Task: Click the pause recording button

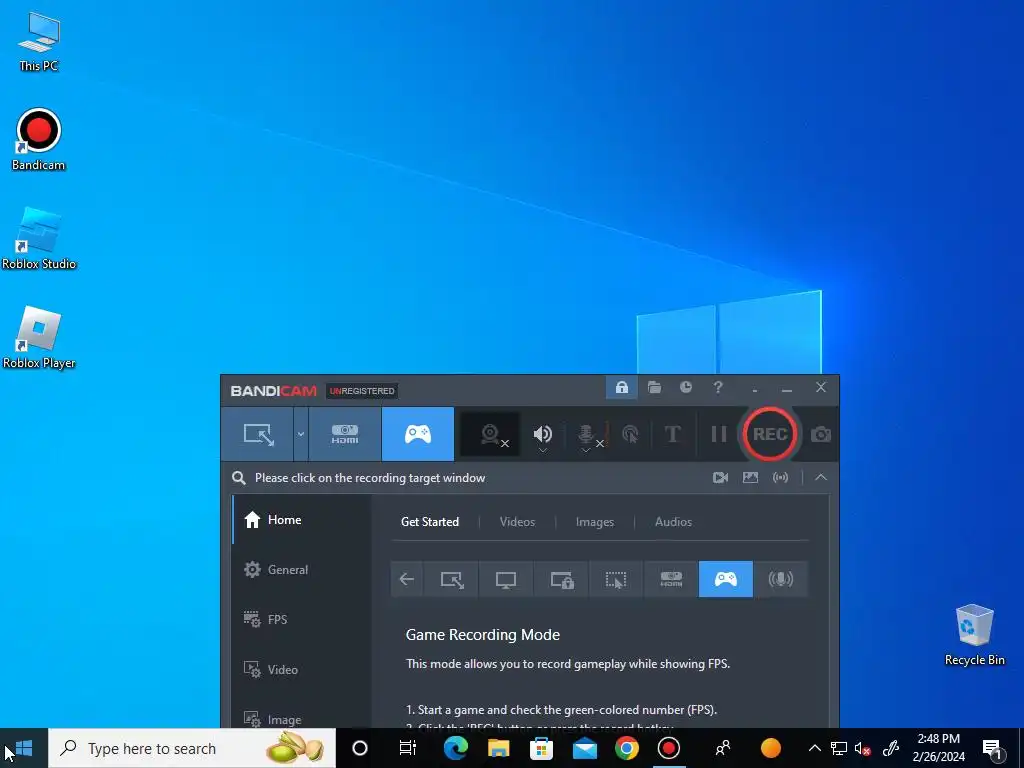Action: tap(718, 434)
